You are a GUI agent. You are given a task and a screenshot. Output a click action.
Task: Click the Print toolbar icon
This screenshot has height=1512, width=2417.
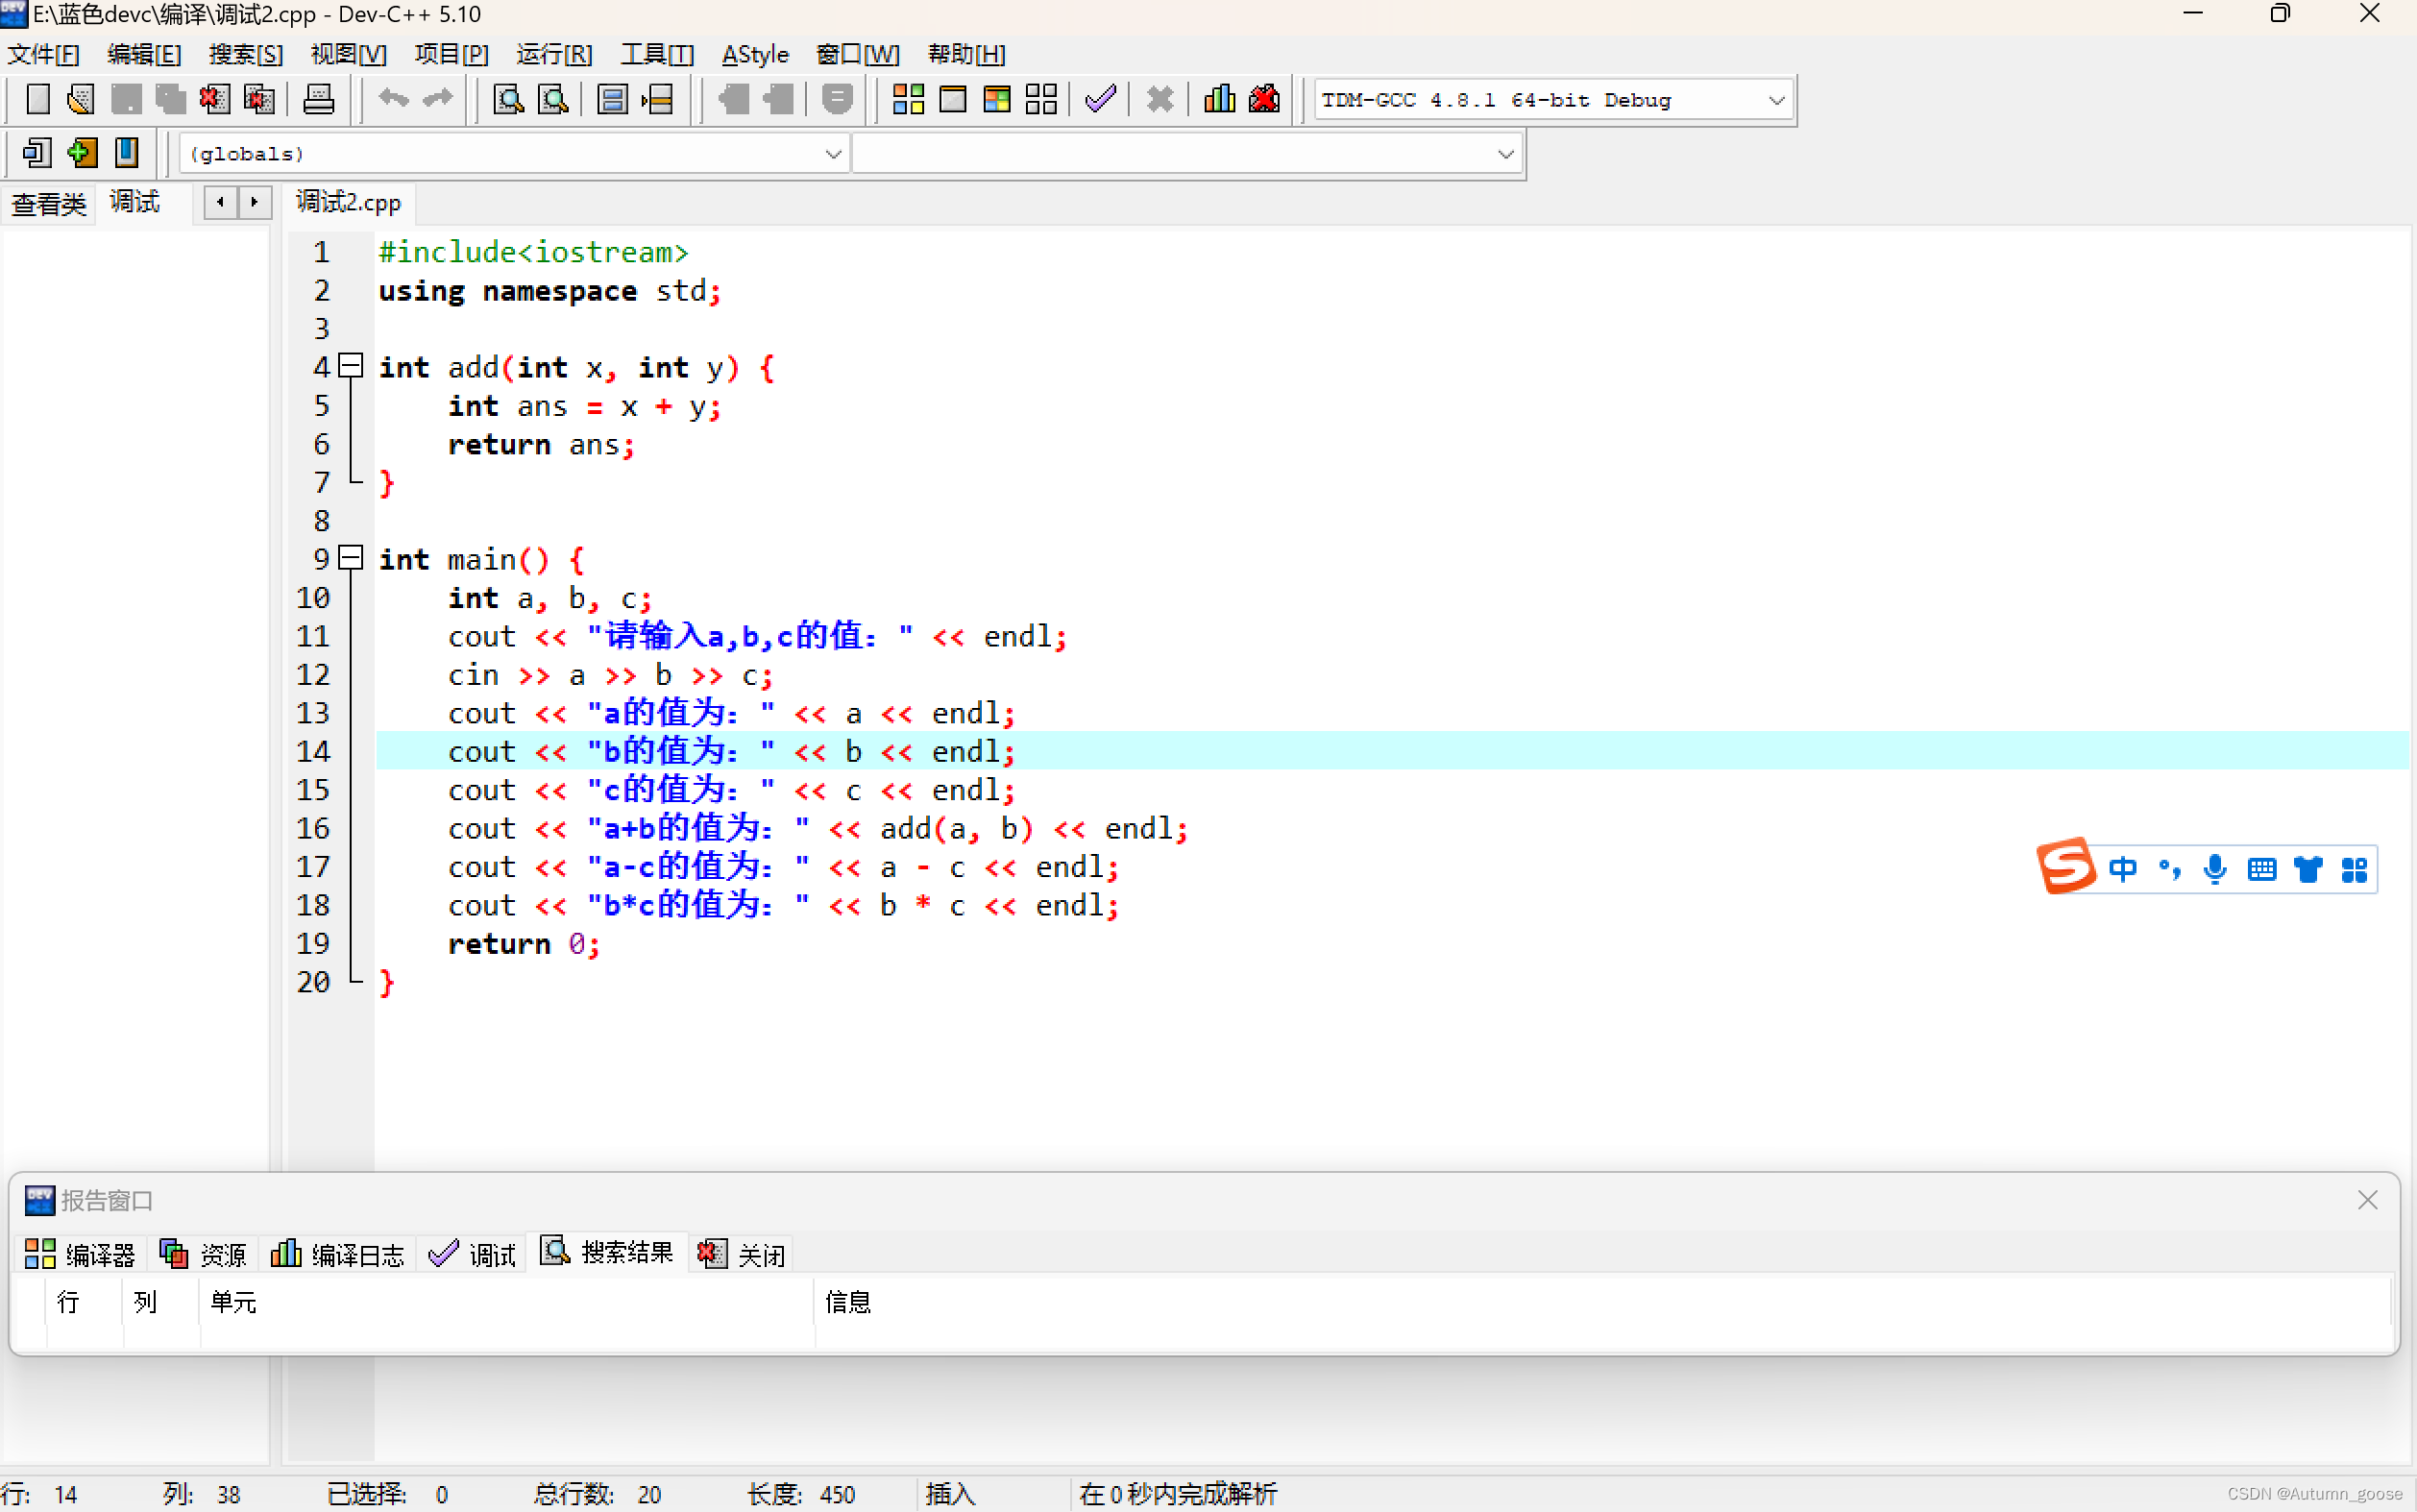pyautogui.click(x=318, y=99)
